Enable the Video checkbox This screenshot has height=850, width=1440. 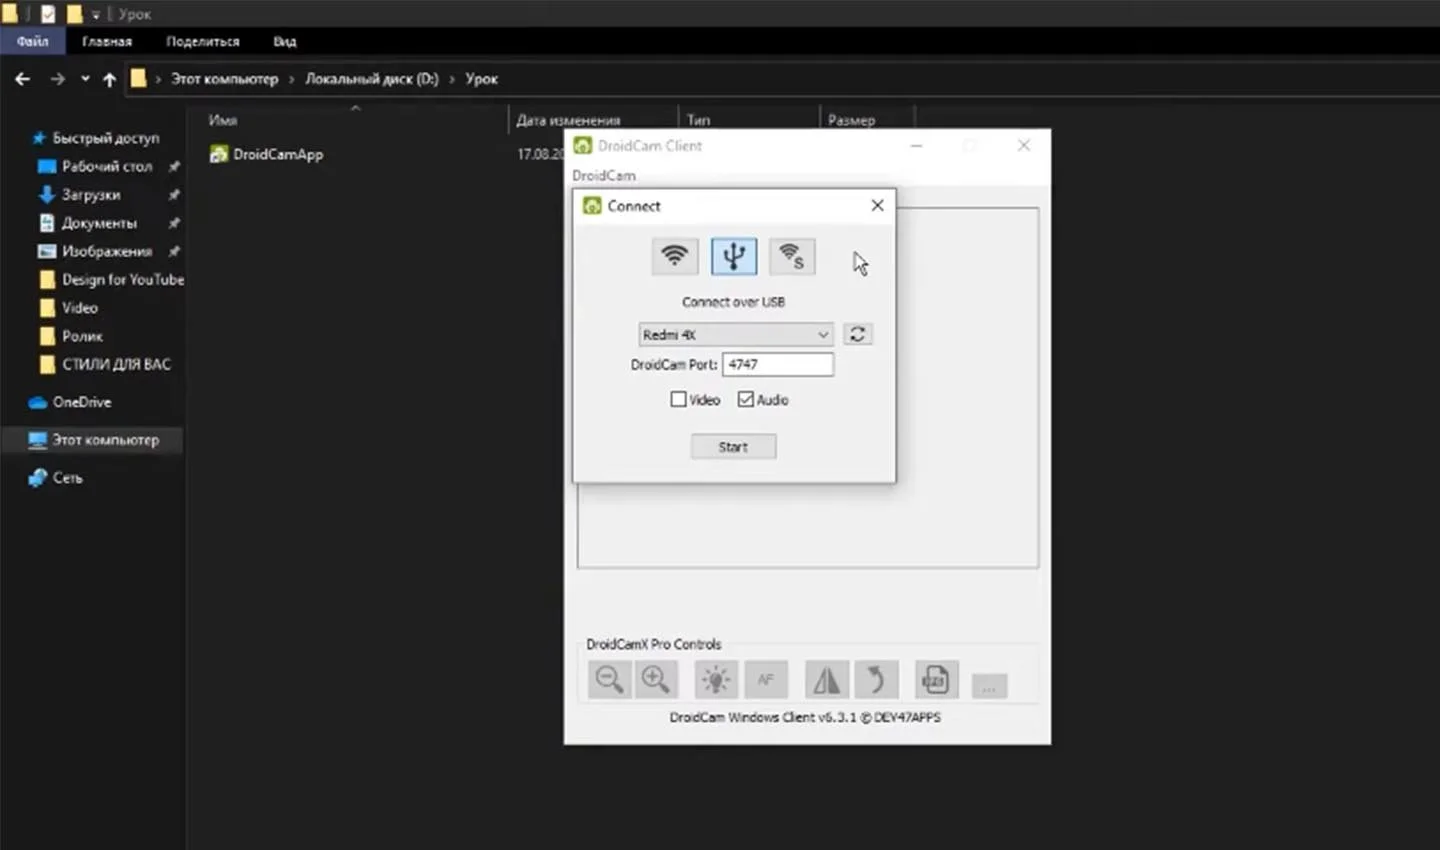678,399
